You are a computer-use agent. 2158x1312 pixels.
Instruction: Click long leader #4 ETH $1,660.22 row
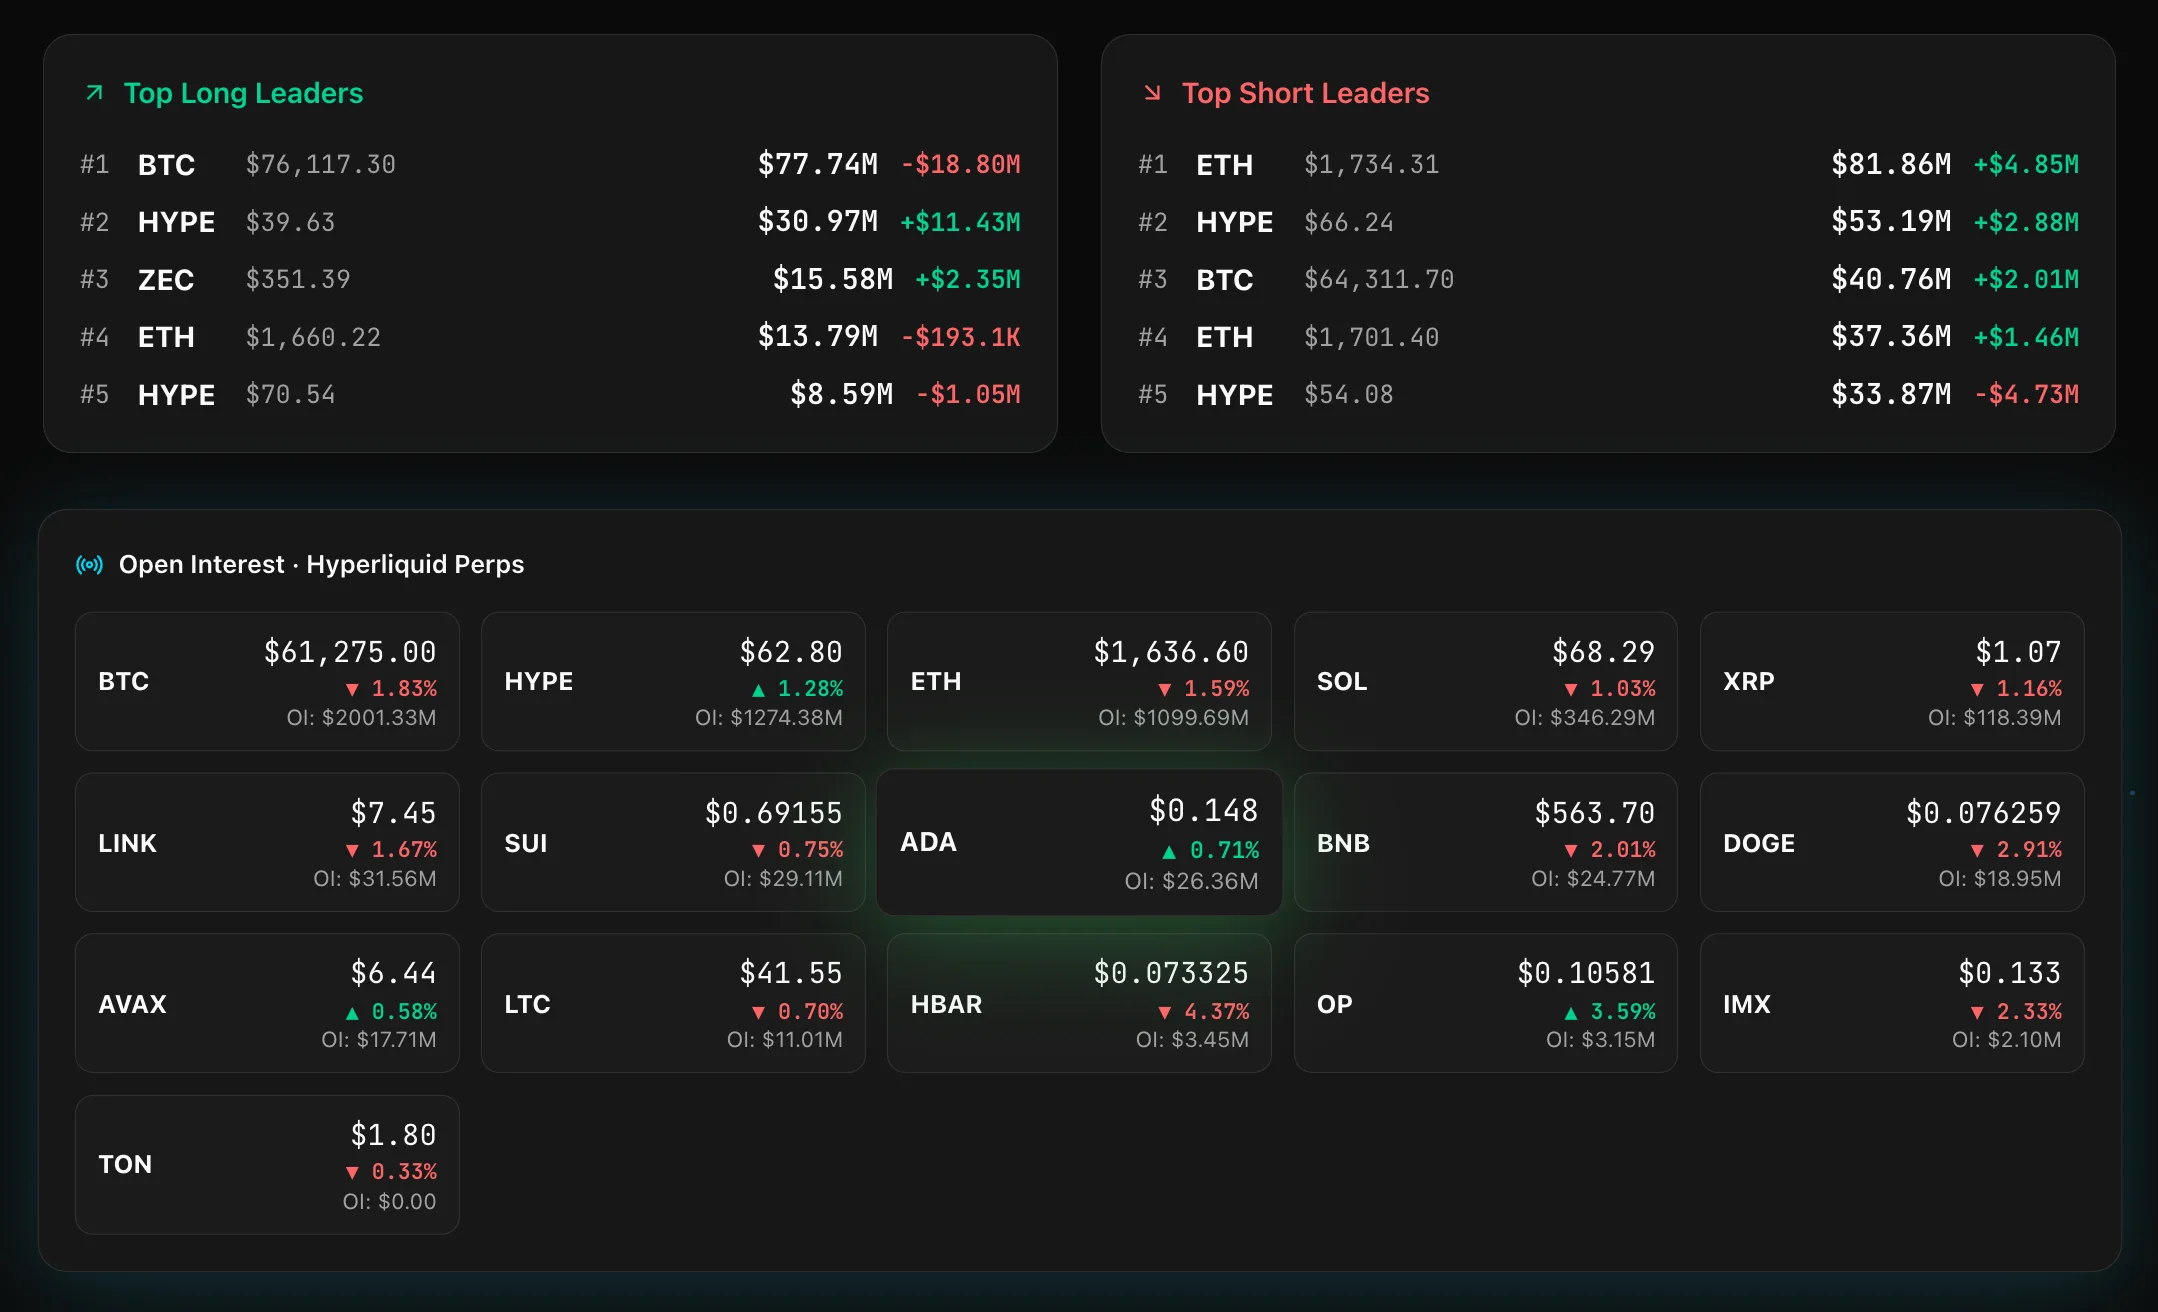tap(550, 337)
